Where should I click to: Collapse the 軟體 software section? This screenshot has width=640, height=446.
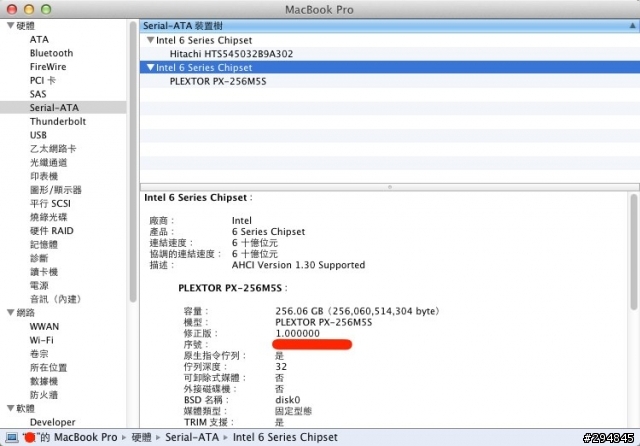[x=11, y=408]
